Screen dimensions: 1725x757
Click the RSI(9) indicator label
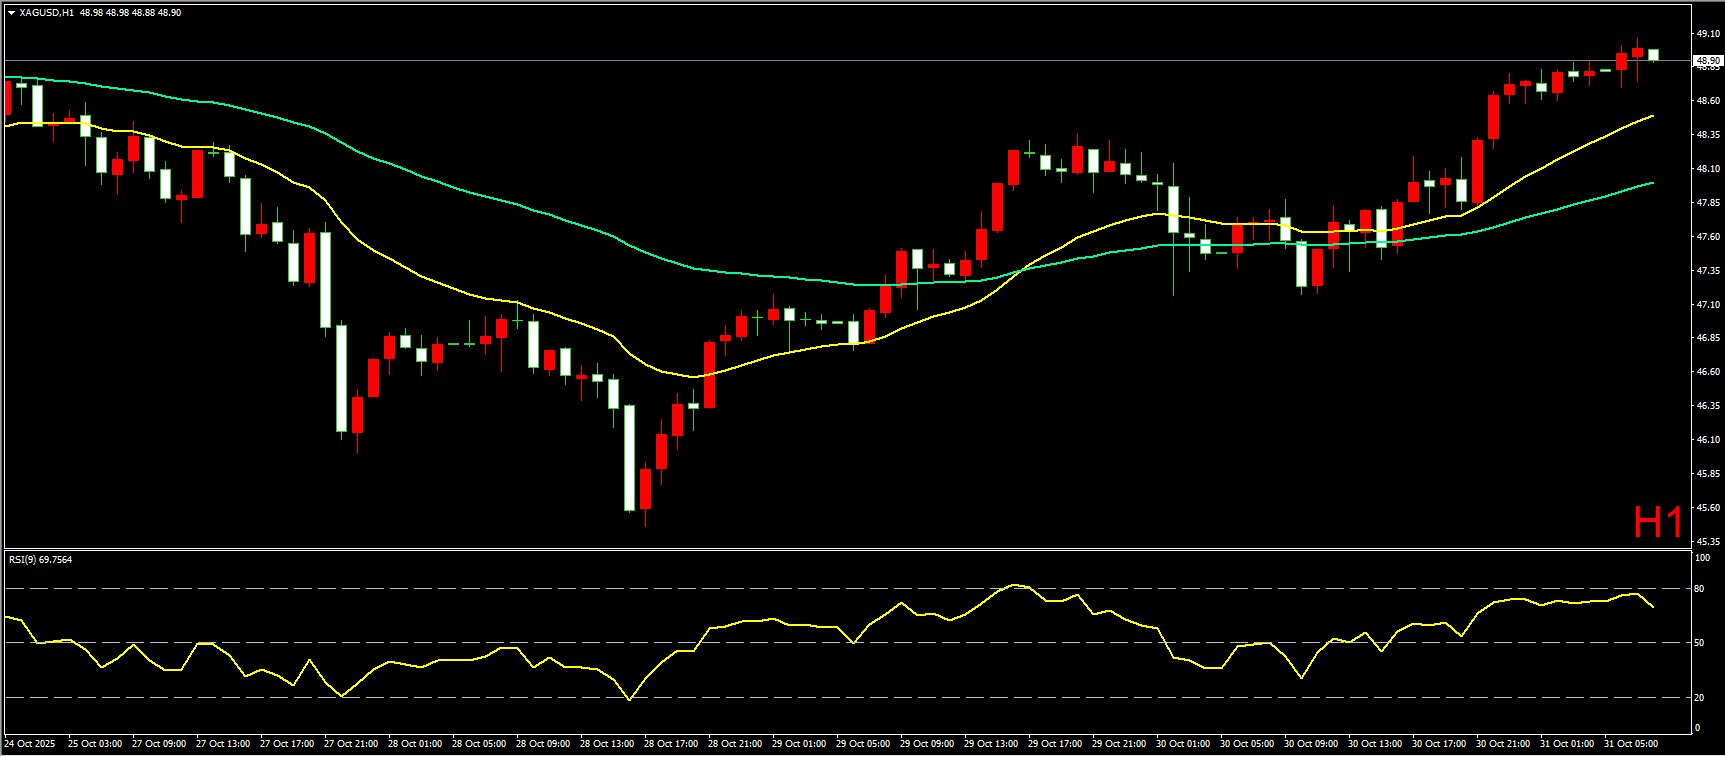(x=40, y=560)
